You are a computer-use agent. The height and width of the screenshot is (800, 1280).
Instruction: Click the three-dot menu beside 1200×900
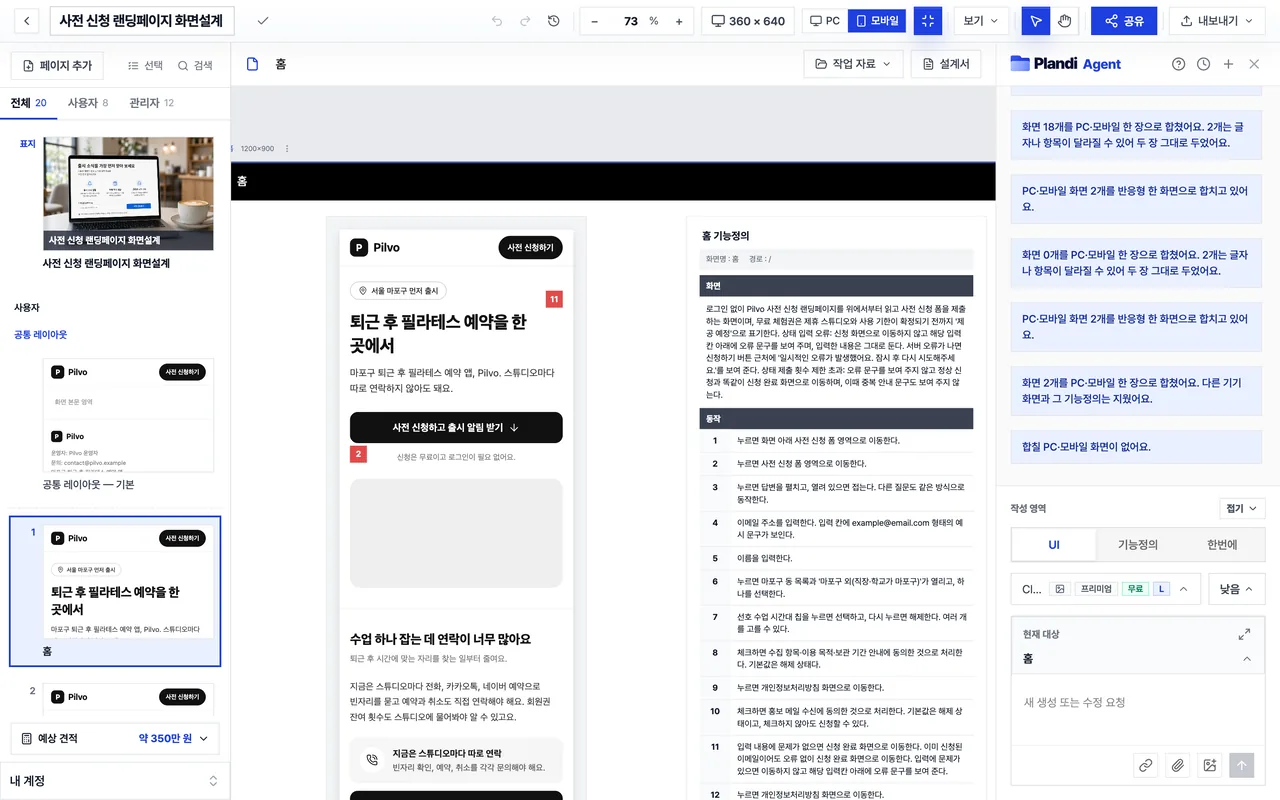coord(287,148)
